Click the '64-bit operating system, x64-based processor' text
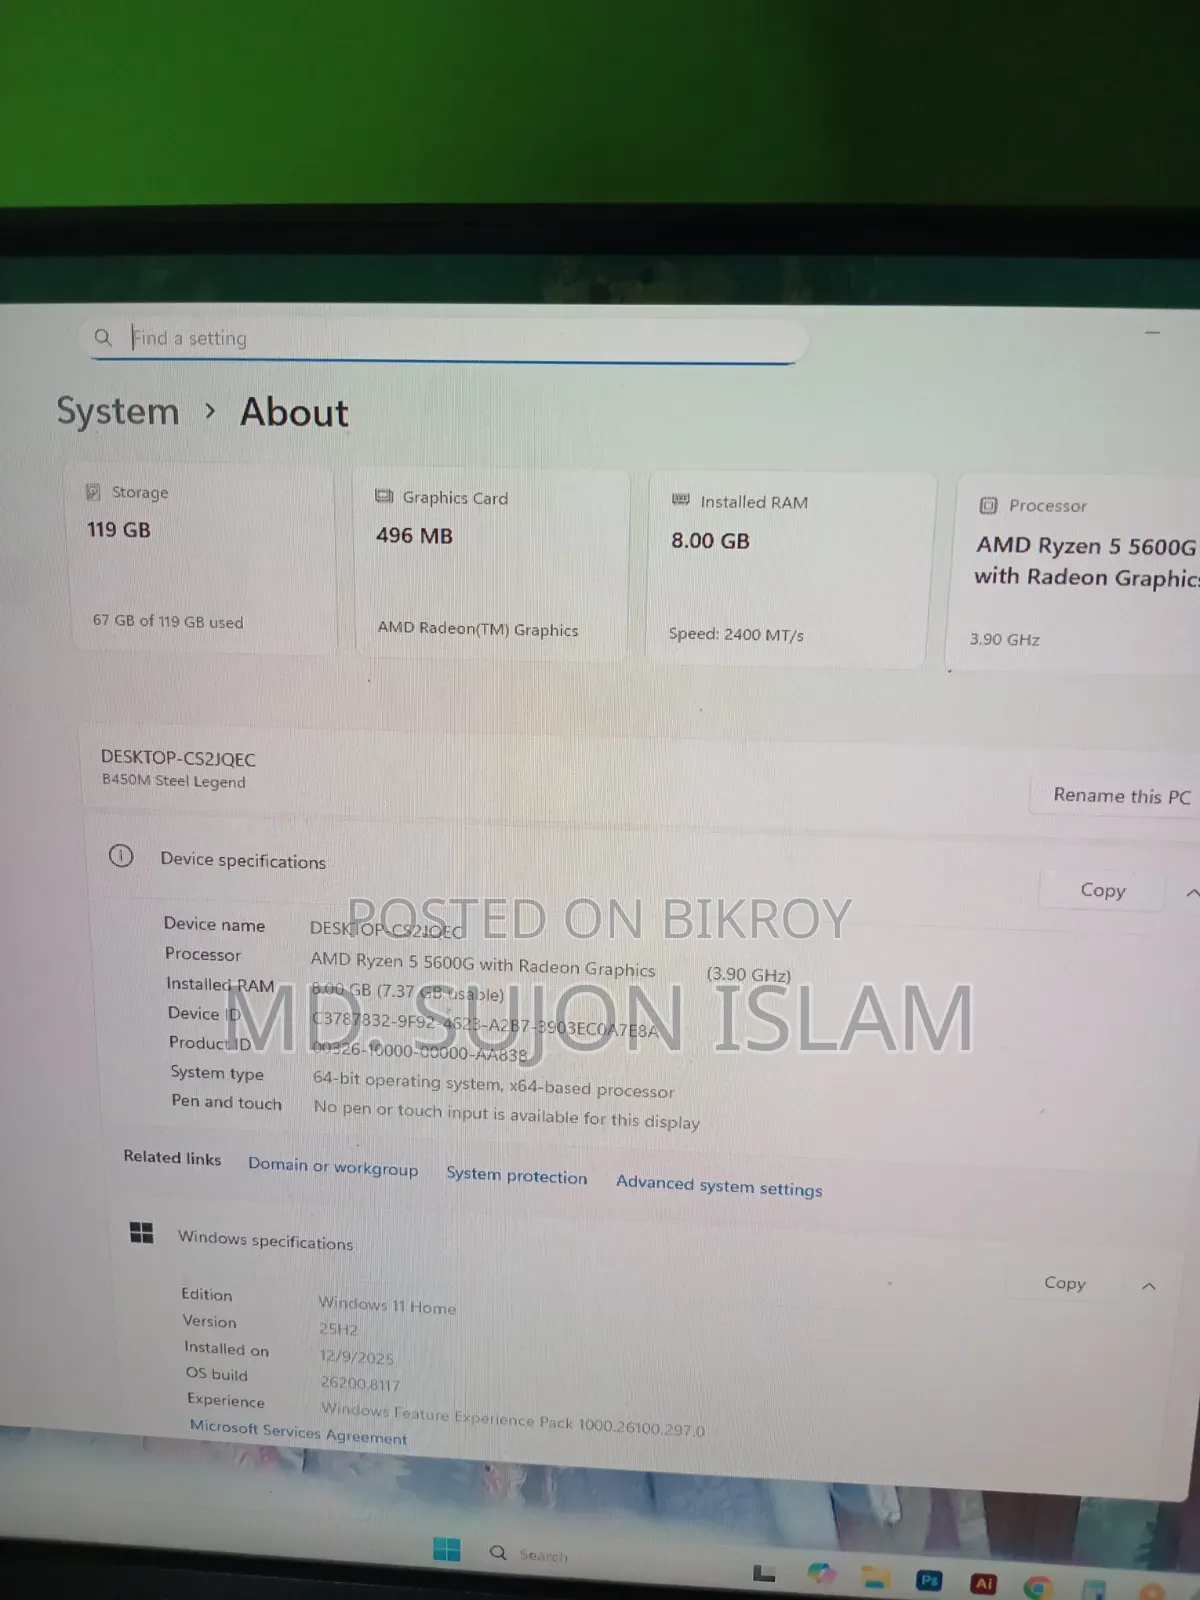The image size is (1200, 1600). (x=493, y=1084)
